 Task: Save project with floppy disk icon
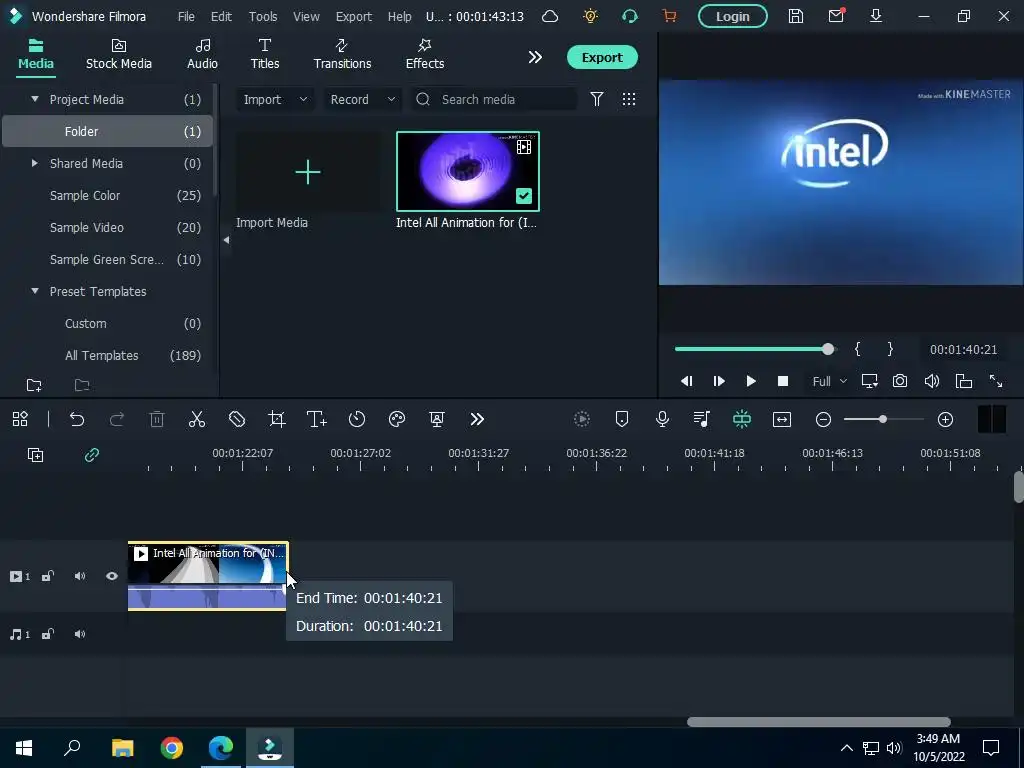(795, 16)
